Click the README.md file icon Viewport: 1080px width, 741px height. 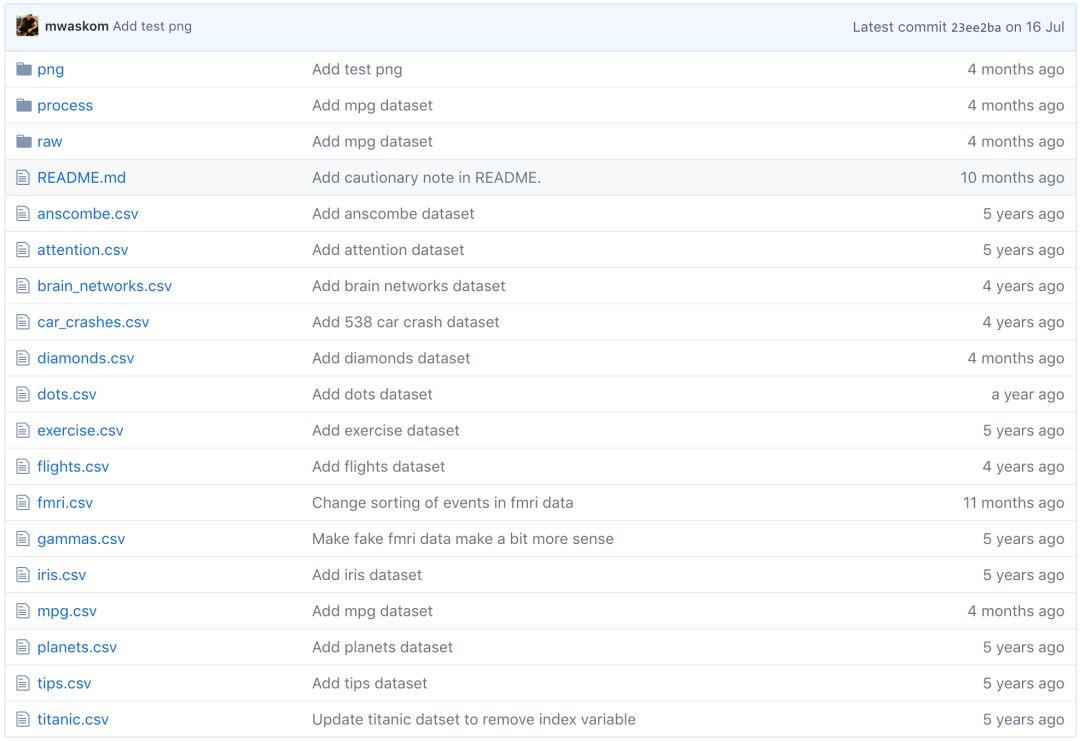24,178
